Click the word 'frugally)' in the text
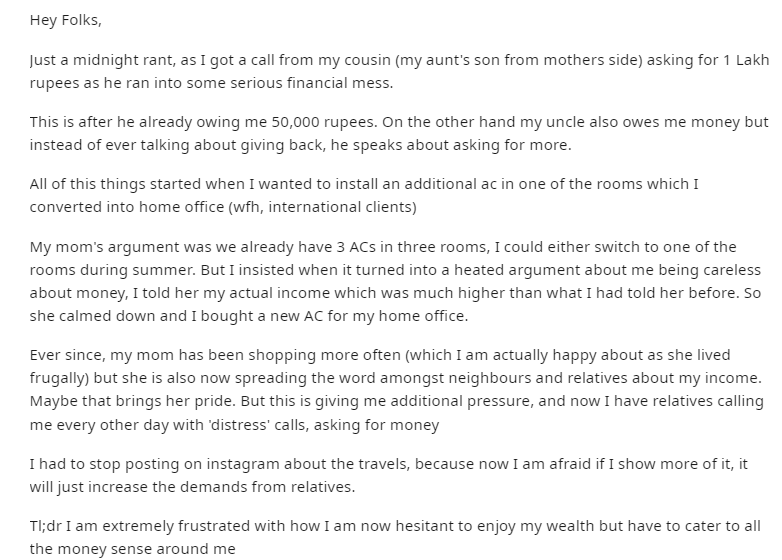The image size is (782, 560). (59, 378)
